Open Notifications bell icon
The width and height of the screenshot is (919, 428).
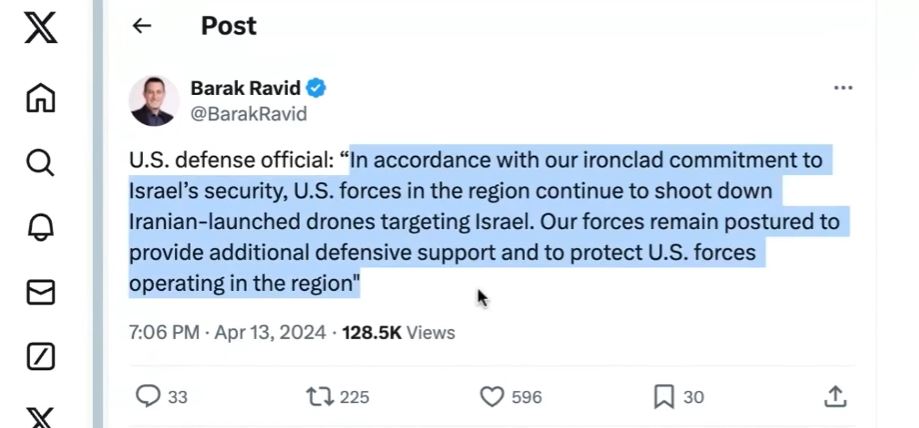point(40,227)
